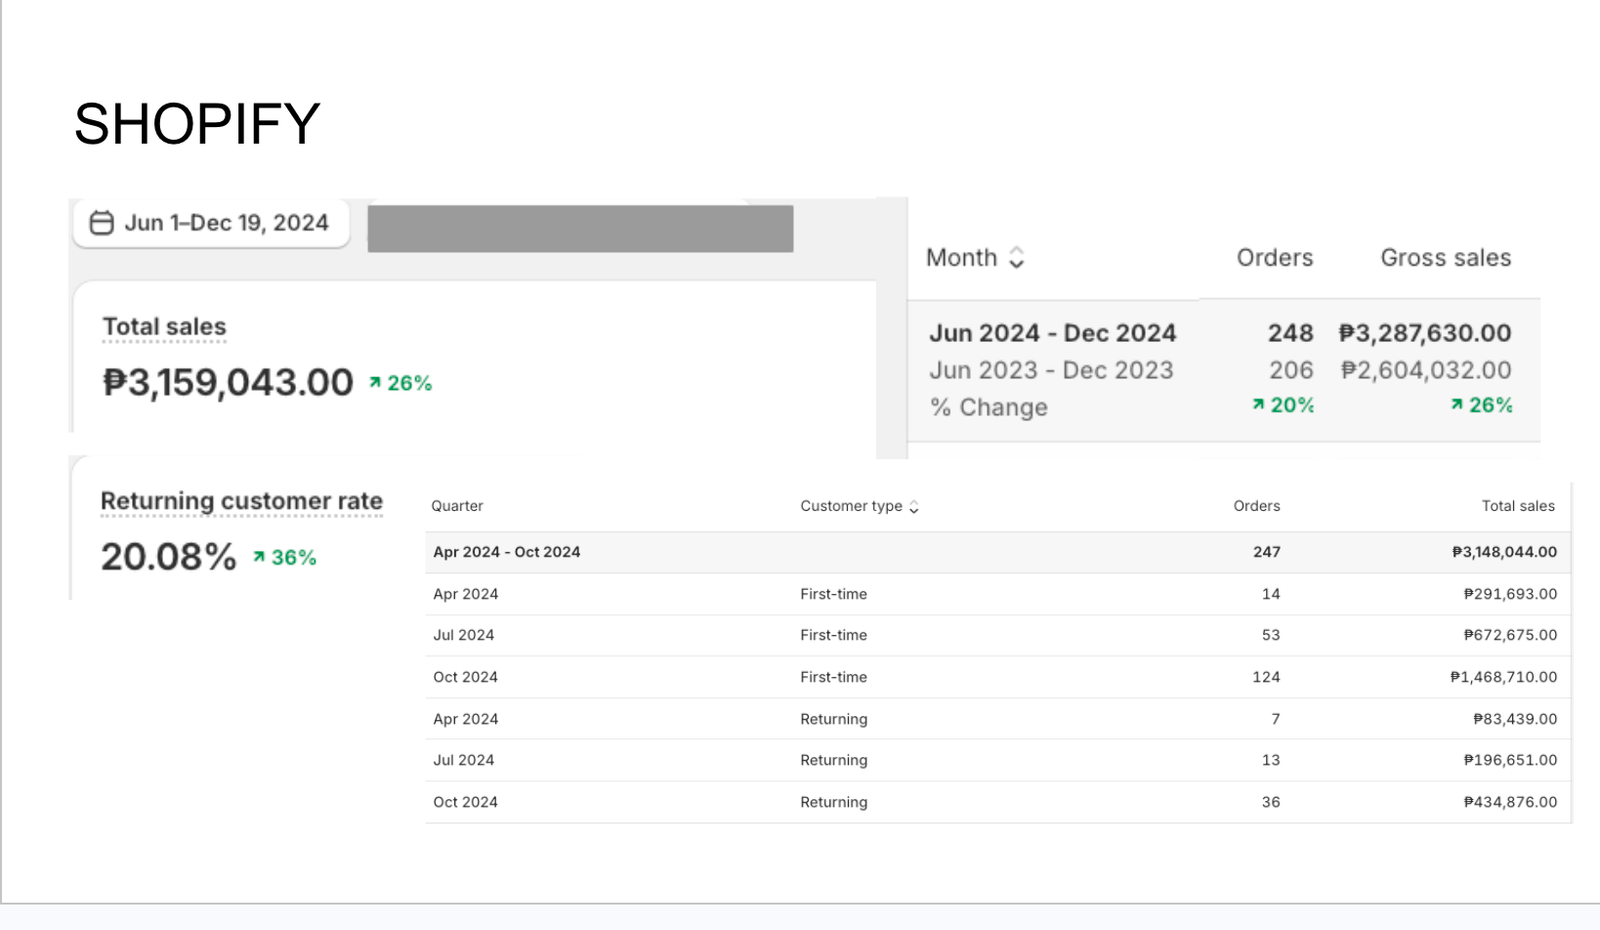Click the ₱434,876.00 sales cell
This screenshot has height=930, width=1600.
coord(1510,802)
